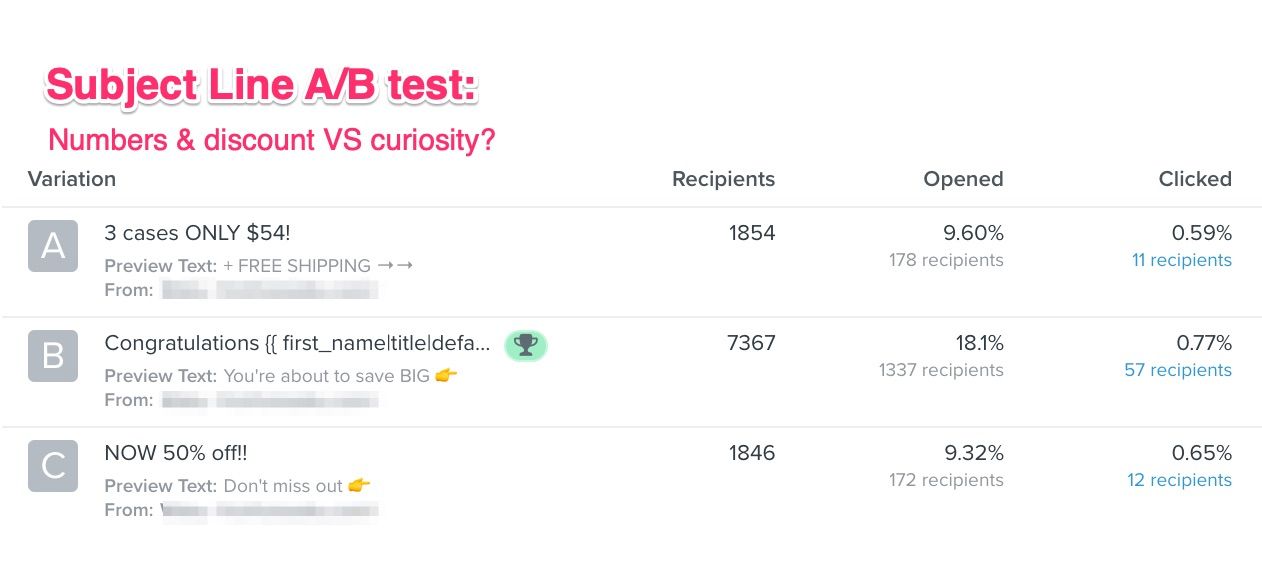Viewport: 1262px width, 570px height.
Task: Click the pointing hand emoji after 'Don't miss out'
Action: click(359, 486)
